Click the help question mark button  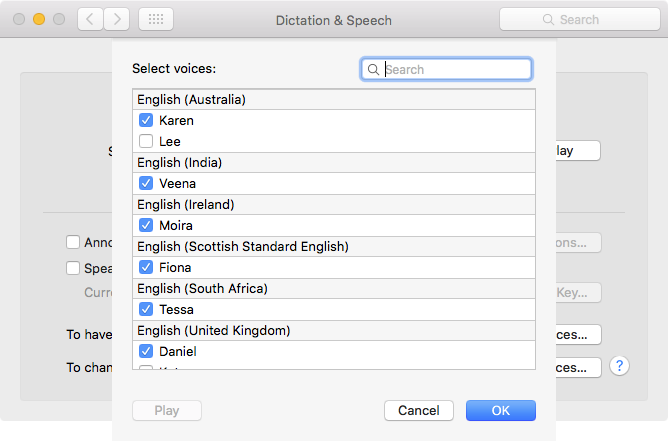(619, 366)
